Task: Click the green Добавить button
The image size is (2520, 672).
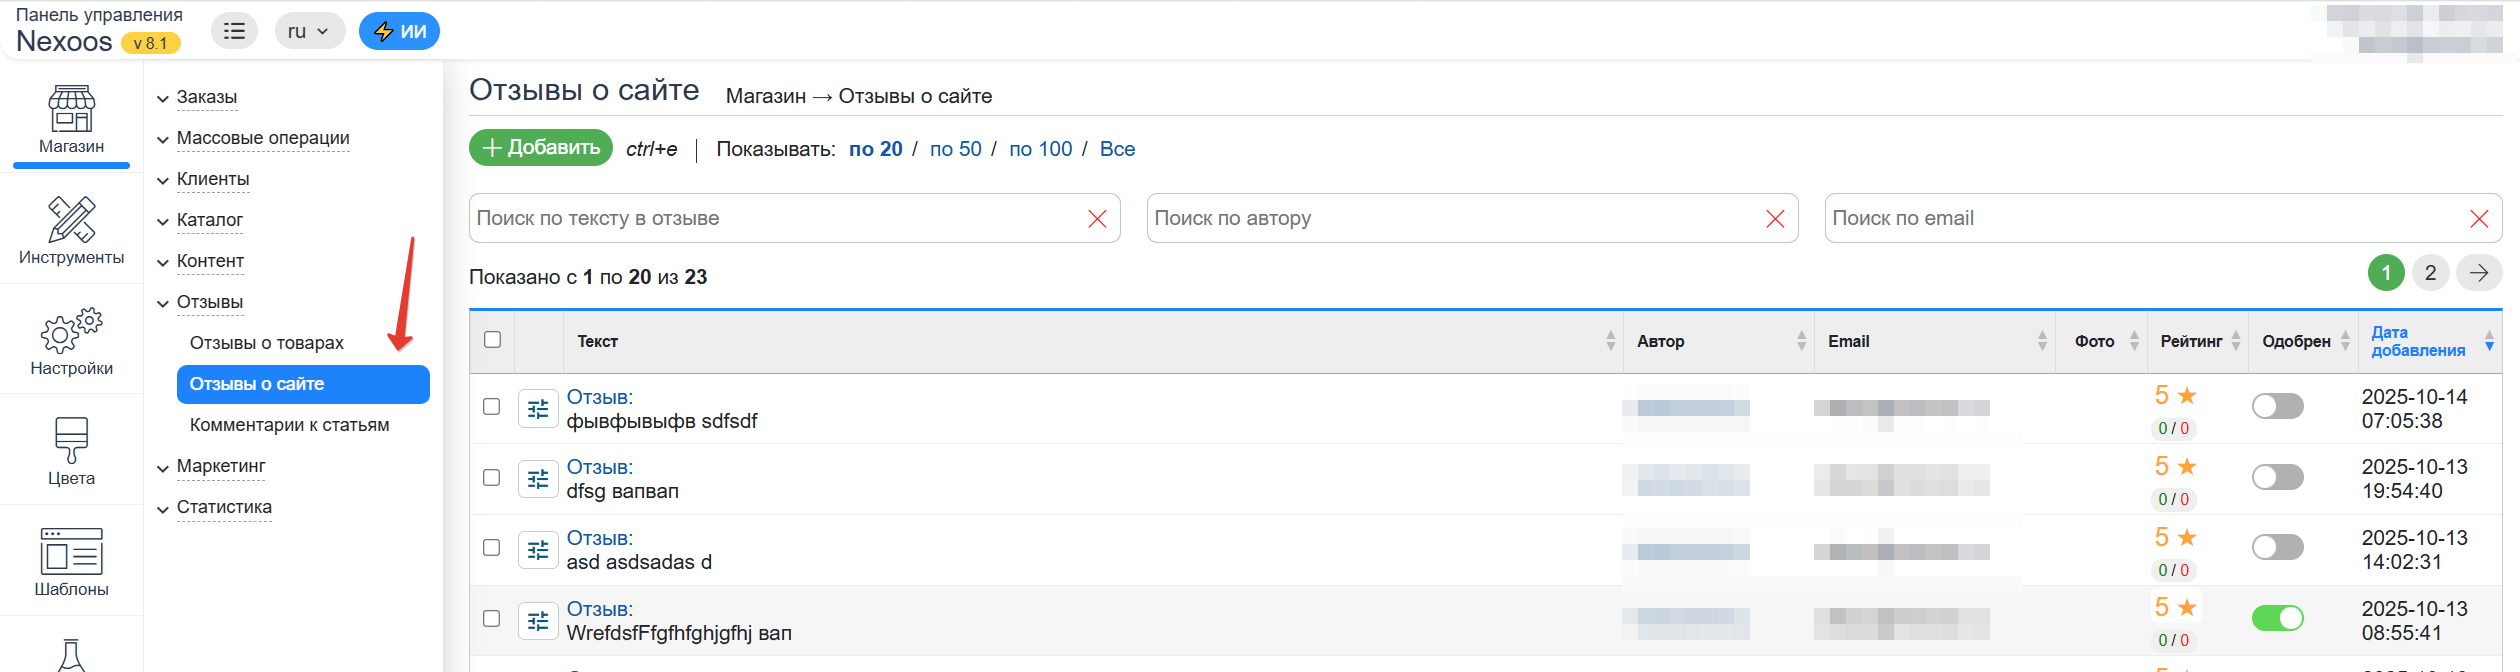Action: click(x=541, y=148)
